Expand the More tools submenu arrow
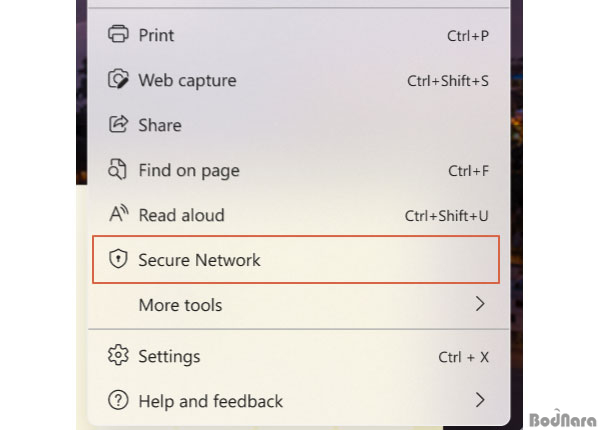This screenshot has height=430, width=600. pos(480,304)
